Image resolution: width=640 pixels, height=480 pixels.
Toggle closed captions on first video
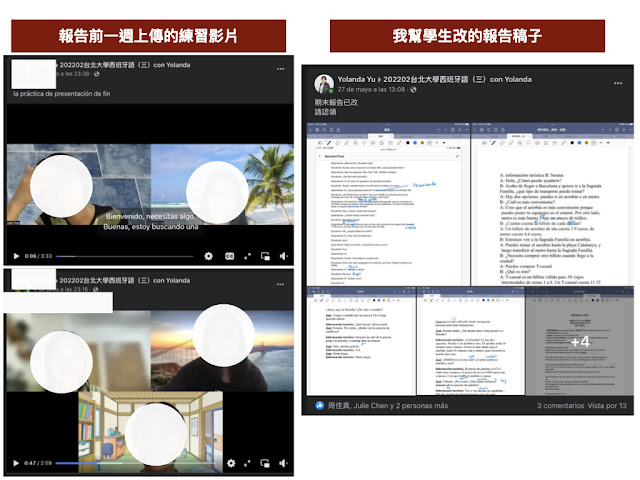click(x=228, y=256)
